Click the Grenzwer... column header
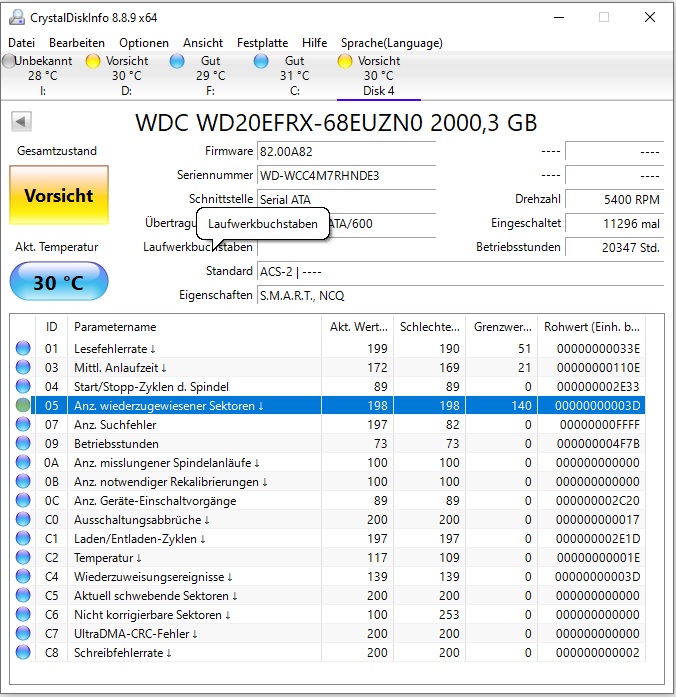 pyautogui.click(x=502, y=327)
